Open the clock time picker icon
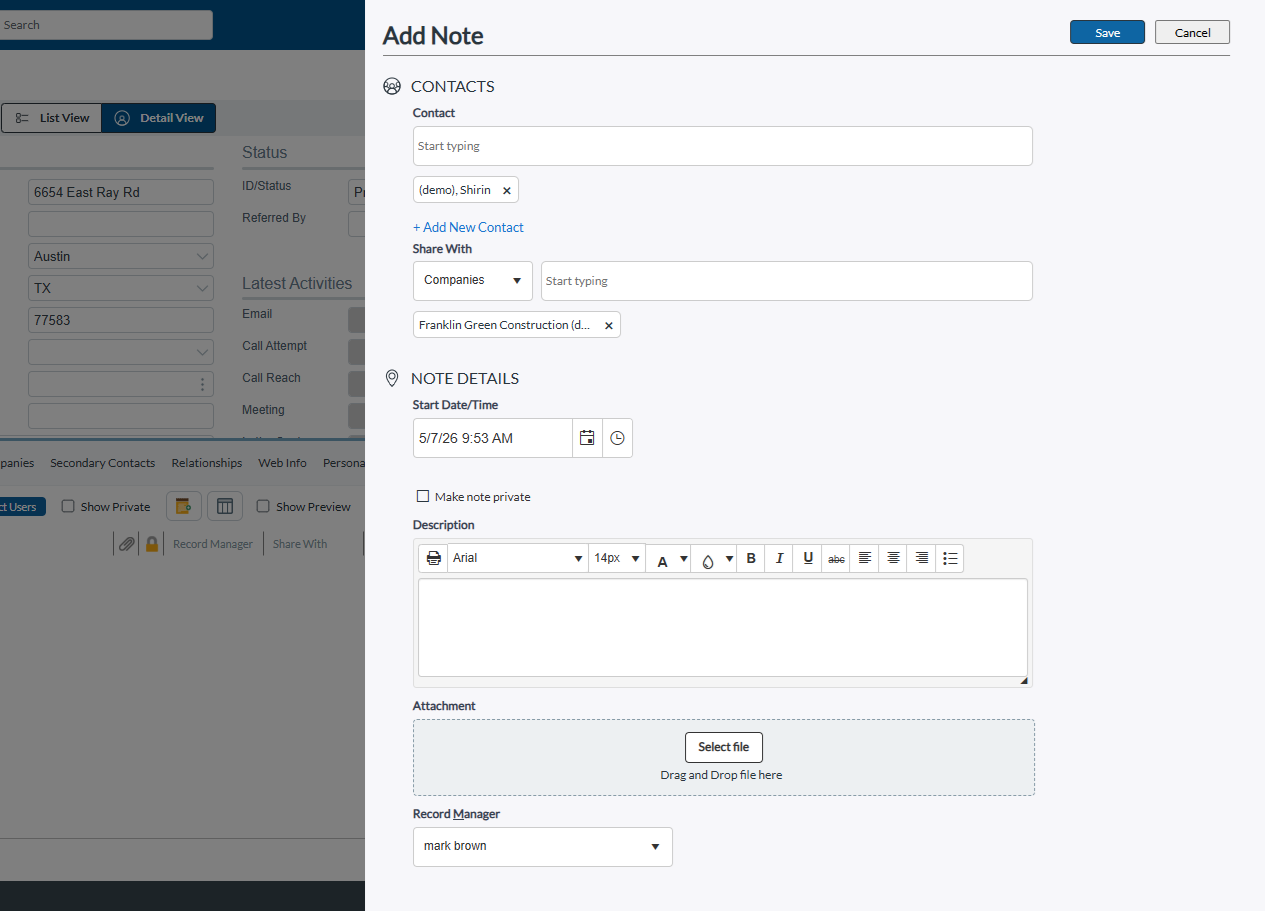1265x911 pixels. pyautogui.click(x=617, y=438)
